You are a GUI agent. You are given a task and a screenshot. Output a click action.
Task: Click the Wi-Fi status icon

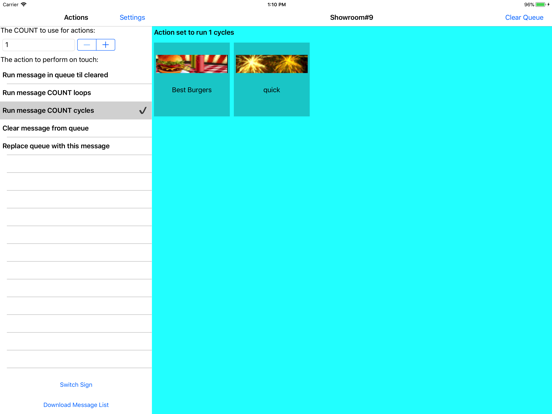coord(24,4)
